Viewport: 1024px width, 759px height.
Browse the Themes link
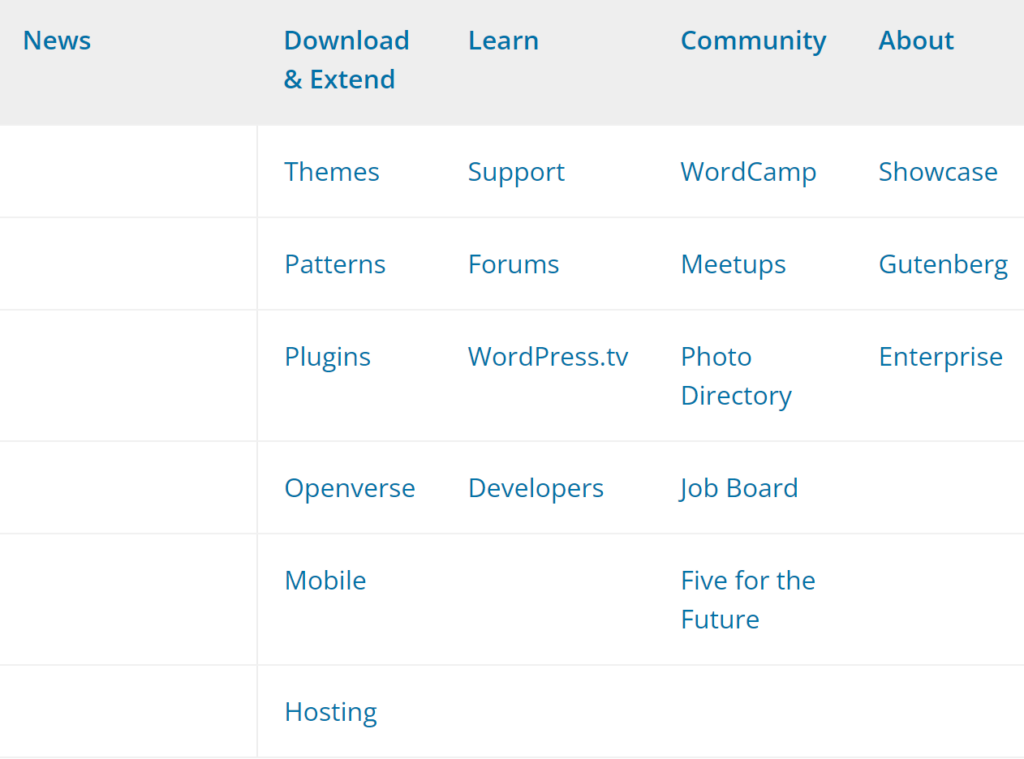pos(332,172)
